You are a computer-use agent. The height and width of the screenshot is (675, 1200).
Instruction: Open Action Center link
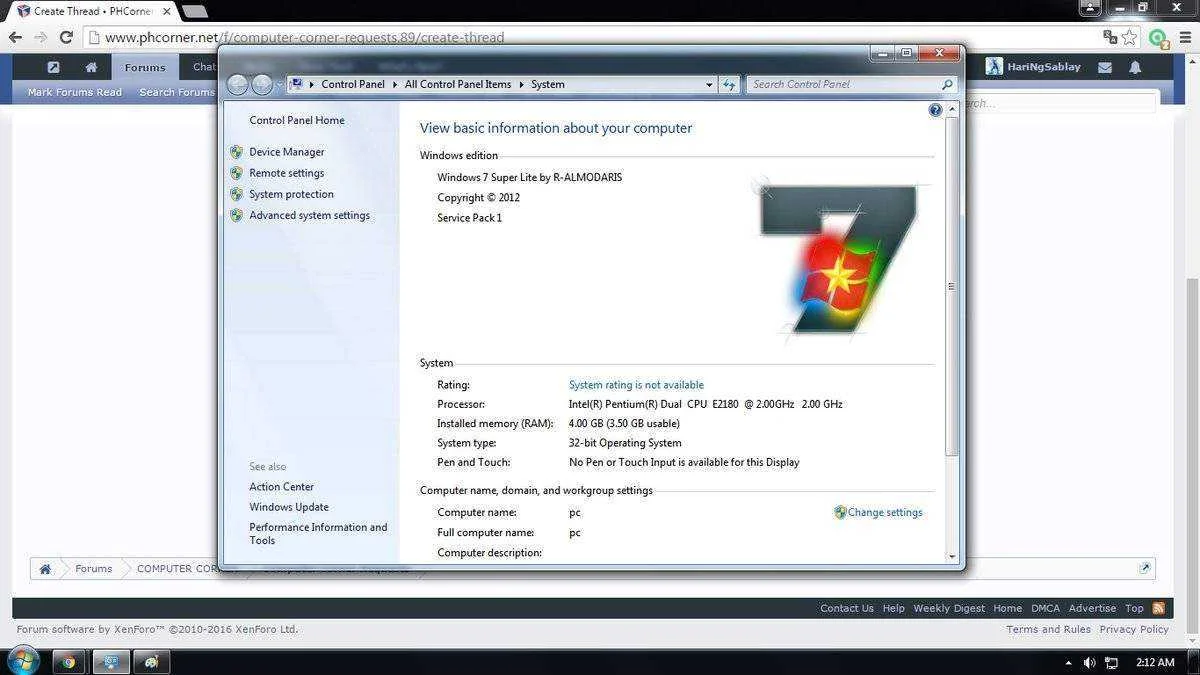[x=282, y=487]
